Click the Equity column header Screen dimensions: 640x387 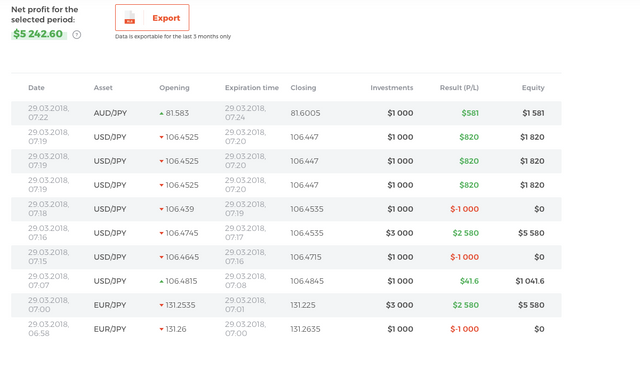coord(533,88)
